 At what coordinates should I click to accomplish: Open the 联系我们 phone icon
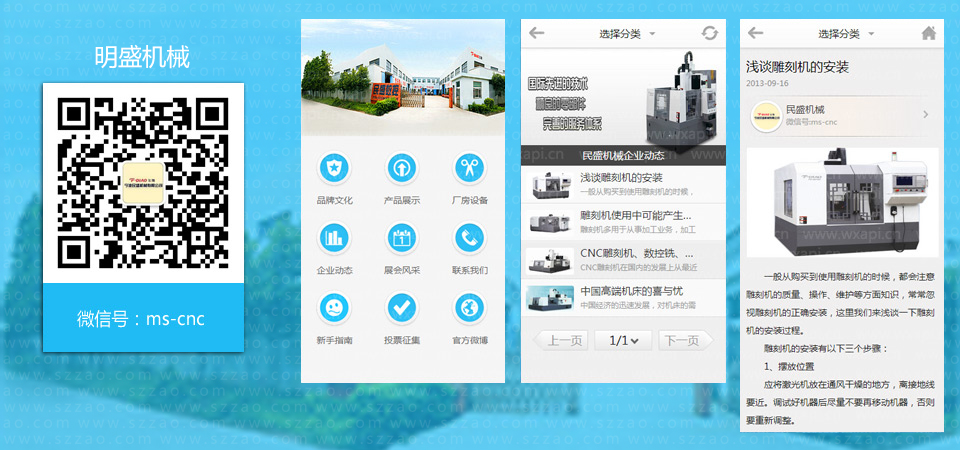click(470, 238)
